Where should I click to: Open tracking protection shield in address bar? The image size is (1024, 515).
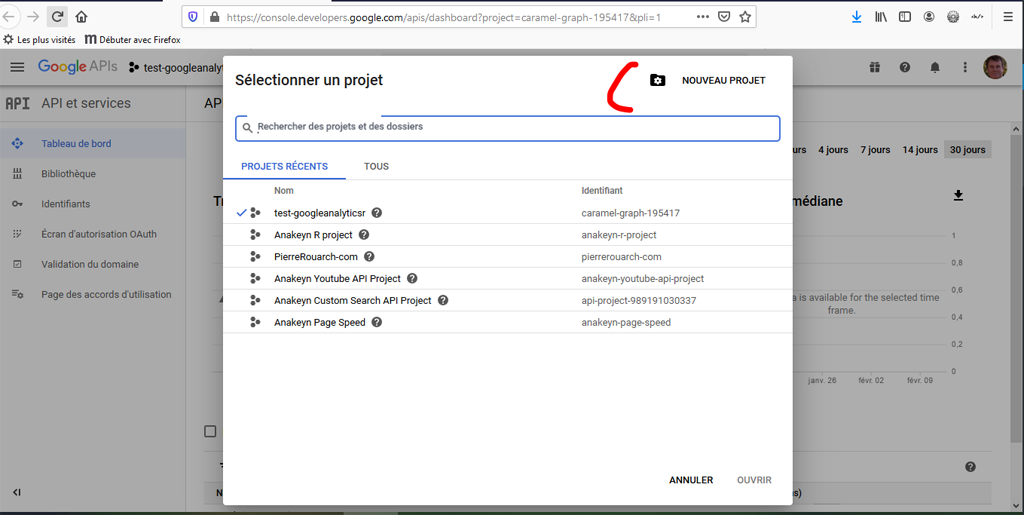click(x=193, y=17)
